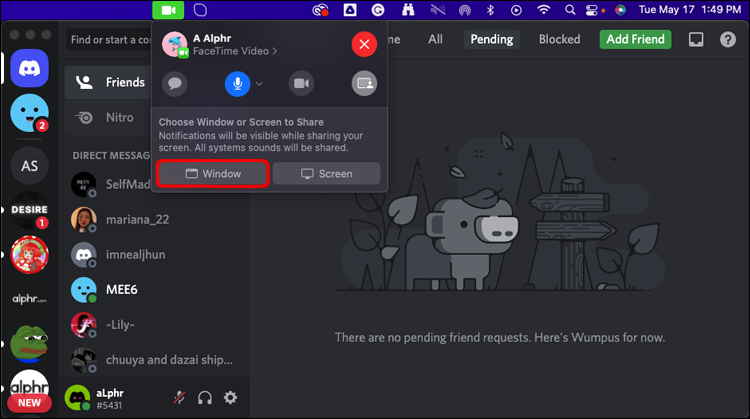Click green FaceTime menu bar icon

pyautogui.click(x=168, y=10)
